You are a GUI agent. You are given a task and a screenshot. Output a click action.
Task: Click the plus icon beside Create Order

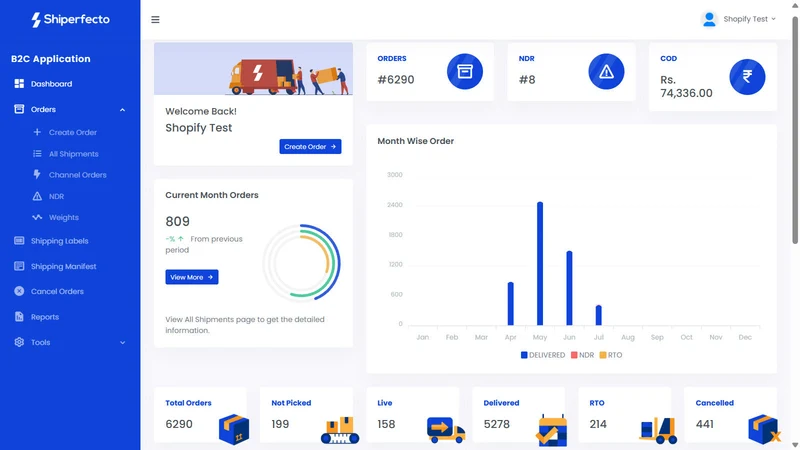[37, 132]
